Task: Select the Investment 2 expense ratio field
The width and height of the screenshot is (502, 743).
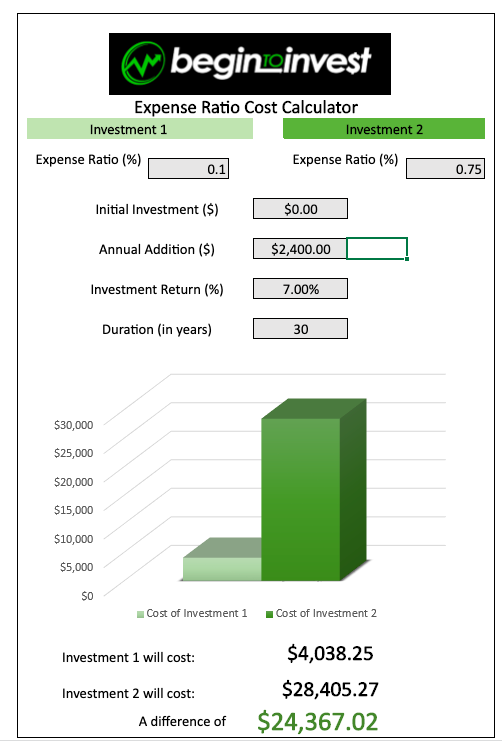Action: tap(445, 169)
